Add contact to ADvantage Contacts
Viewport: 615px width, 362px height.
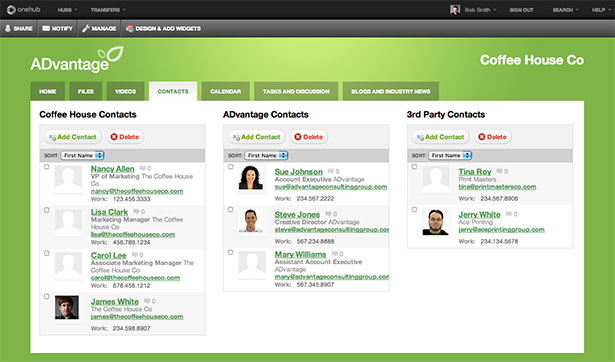(257, 137)
